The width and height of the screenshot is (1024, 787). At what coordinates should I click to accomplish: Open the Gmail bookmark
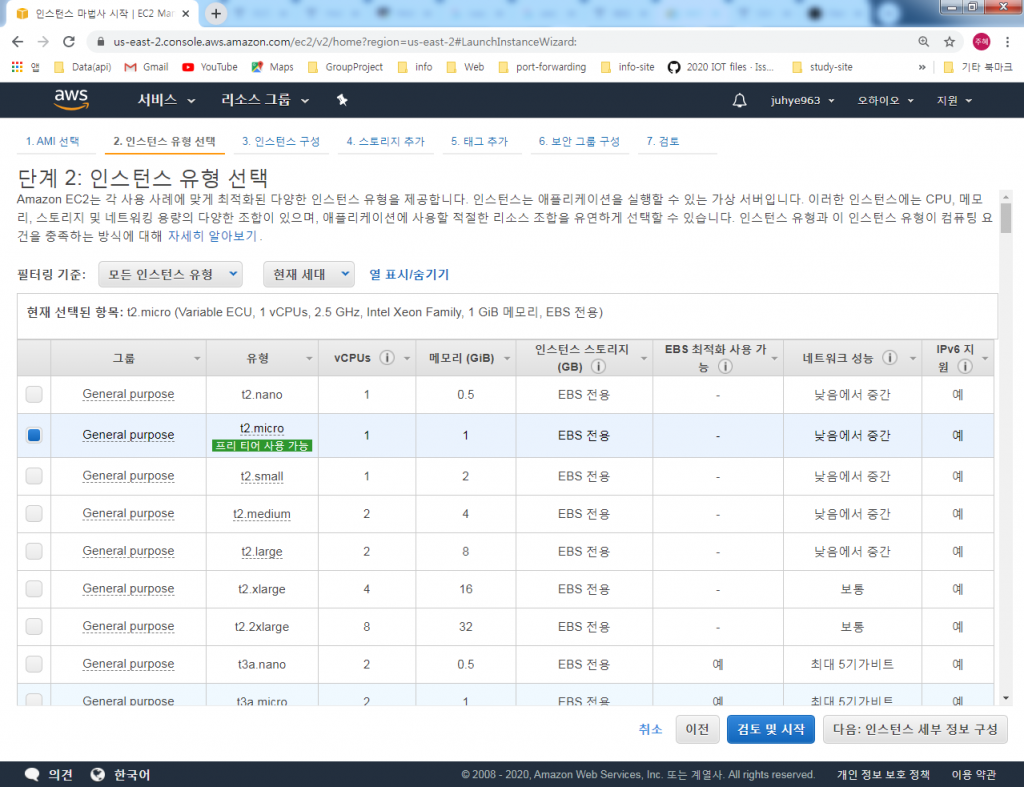[x=146, y=67]
